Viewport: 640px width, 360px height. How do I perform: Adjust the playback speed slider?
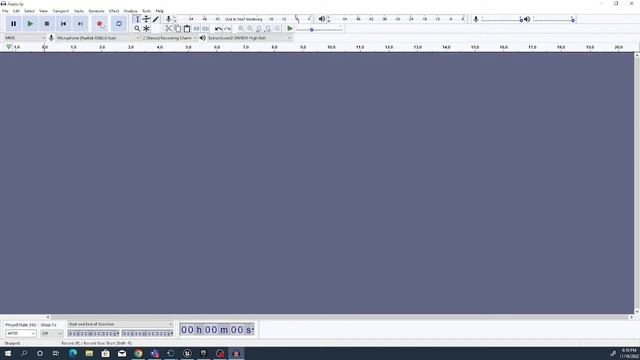[319, 29]
